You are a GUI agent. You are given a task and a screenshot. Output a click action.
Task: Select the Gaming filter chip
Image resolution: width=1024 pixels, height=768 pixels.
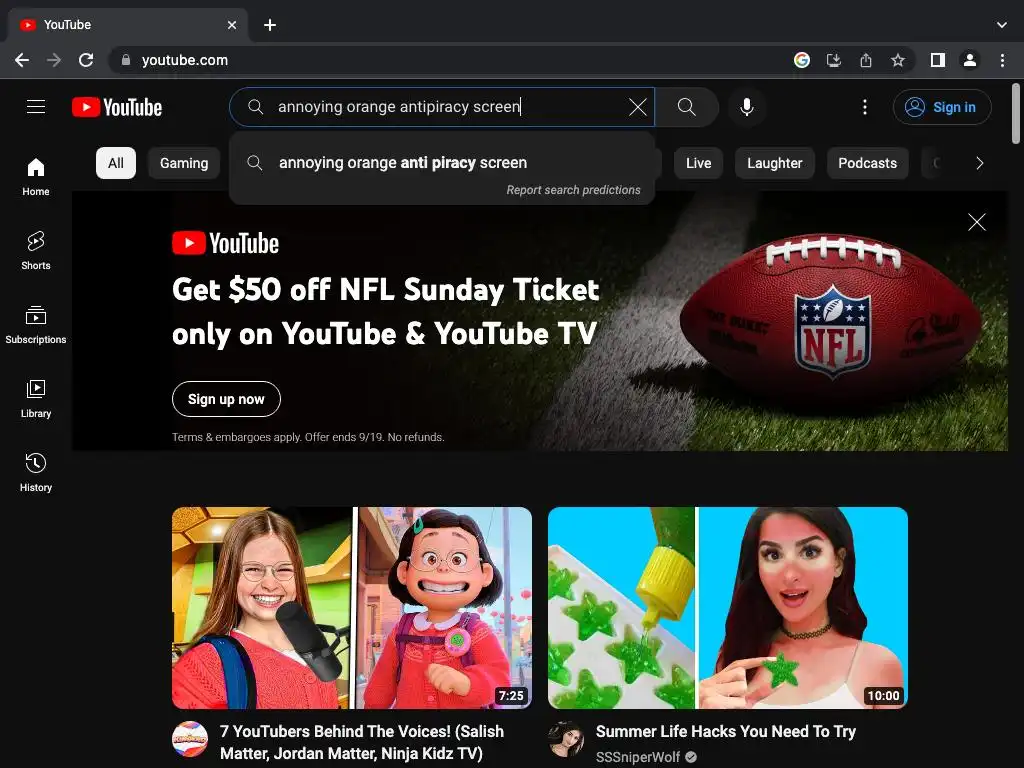tap(184, 163)
